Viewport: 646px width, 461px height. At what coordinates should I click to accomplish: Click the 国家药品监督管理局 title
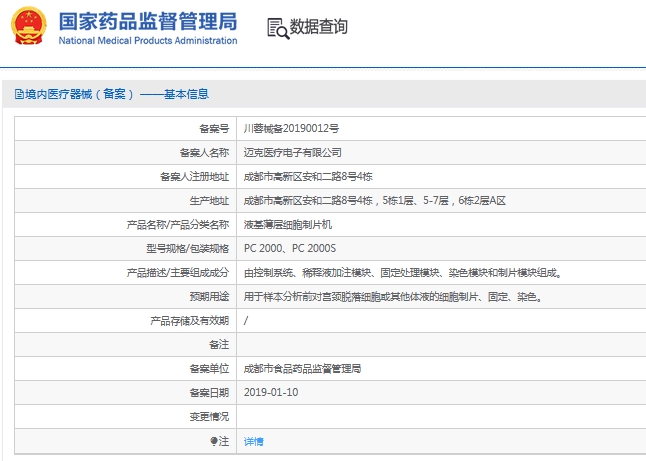(148, 21)
